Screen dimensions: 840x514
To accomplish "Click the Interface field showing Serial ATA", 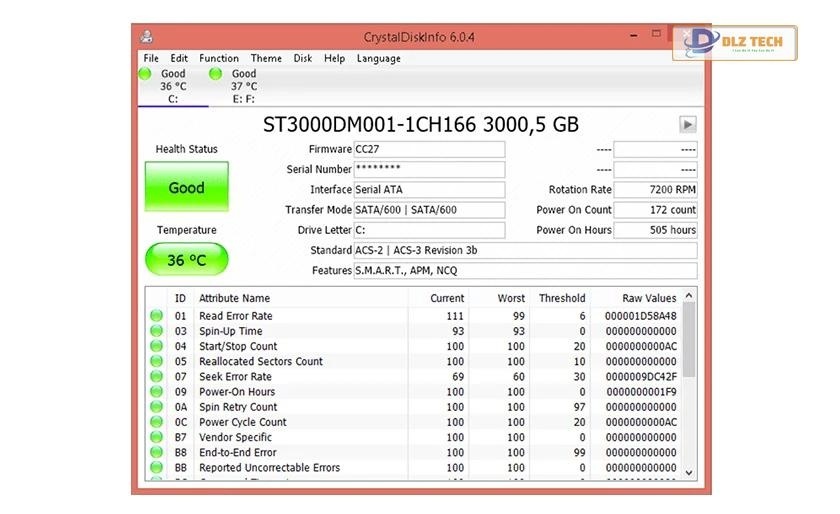I will (x=429, y=189).
